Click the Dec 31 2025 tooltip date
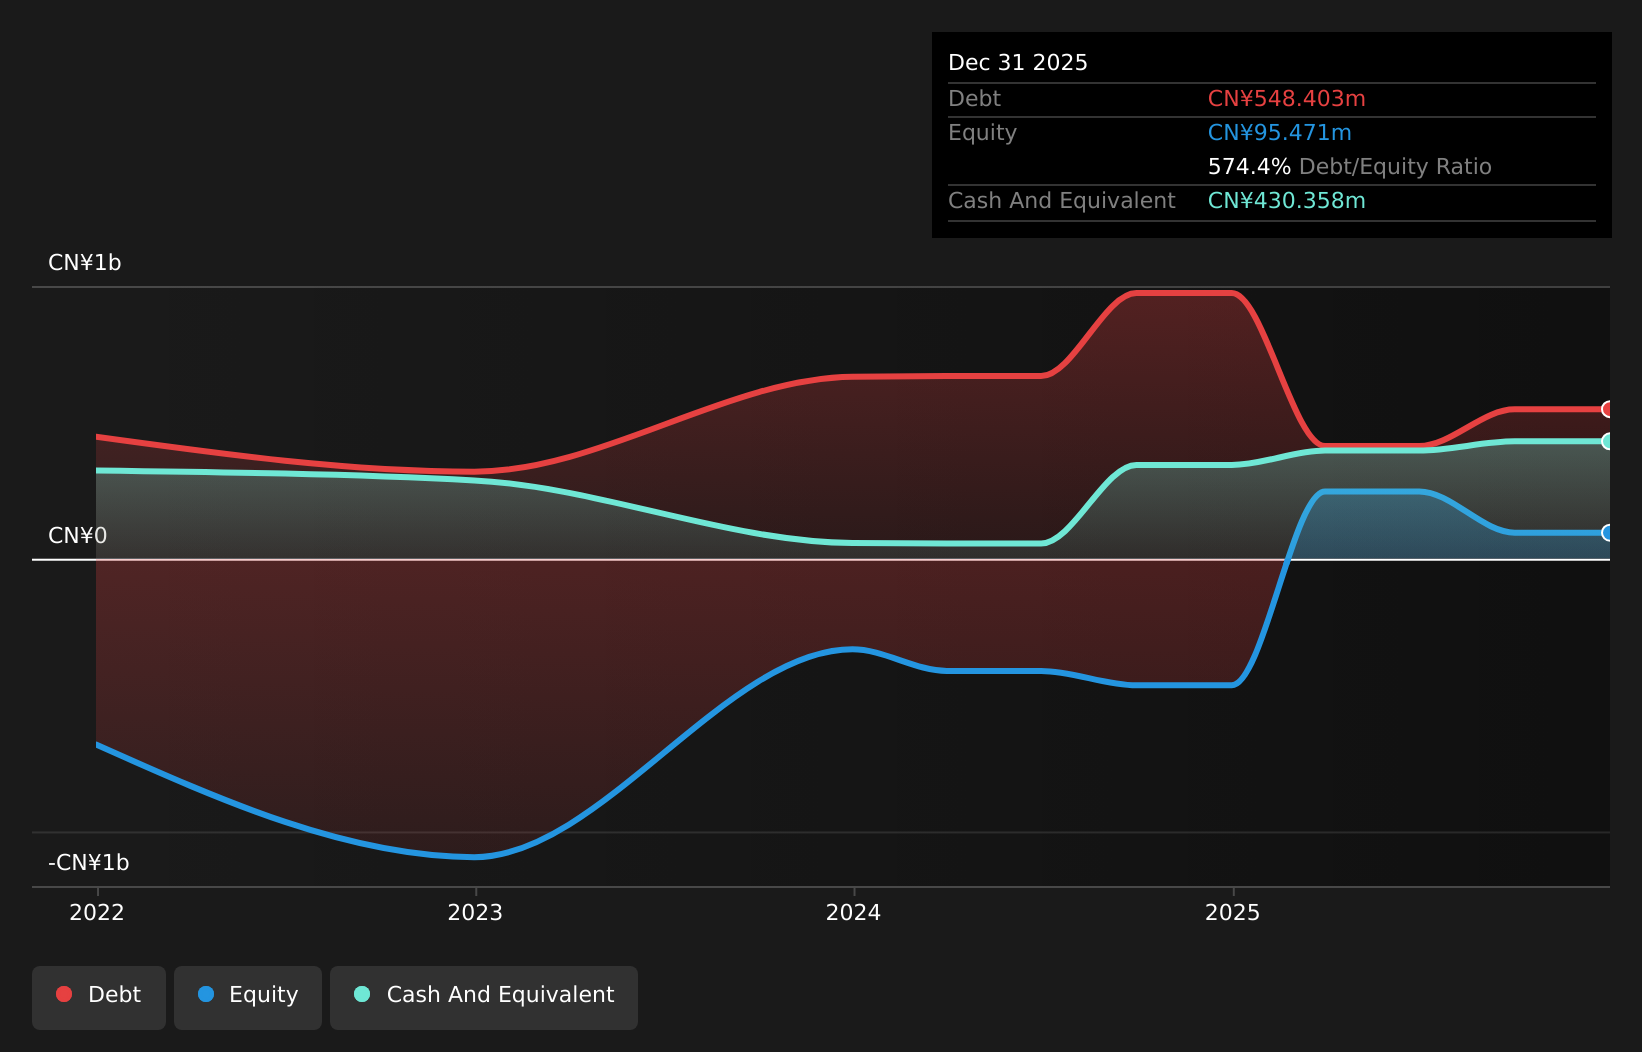The height and width of the screenshot is (1052, 1642). pyautogui.click(x=1018, y=63)
